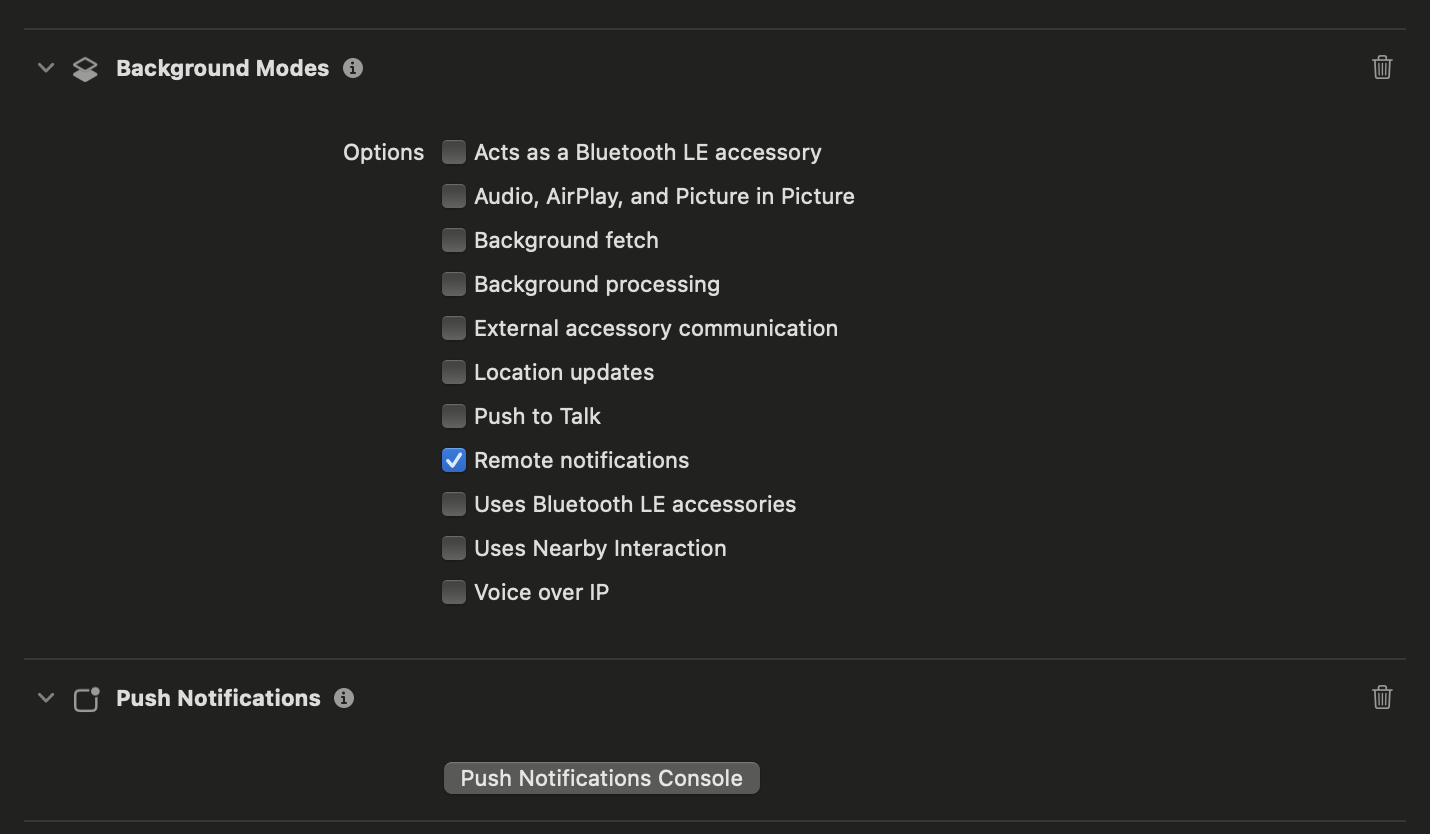This screenshot has height=834, width=1430.
Task: Click the Push Notifications capability icon
Action: pyautogui.click(x=87, y=699)
